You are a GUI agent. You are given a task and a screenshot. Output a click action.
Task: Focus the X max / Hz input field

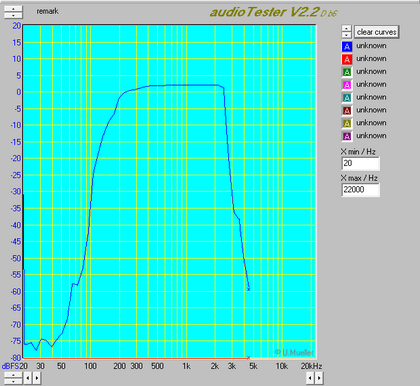coord(361,190)
